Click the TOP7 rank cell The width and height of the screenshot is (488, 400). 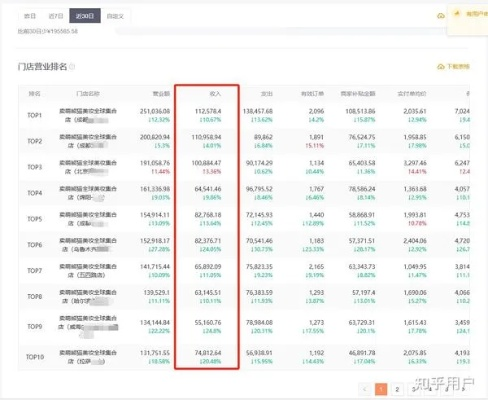coord(35,270)
